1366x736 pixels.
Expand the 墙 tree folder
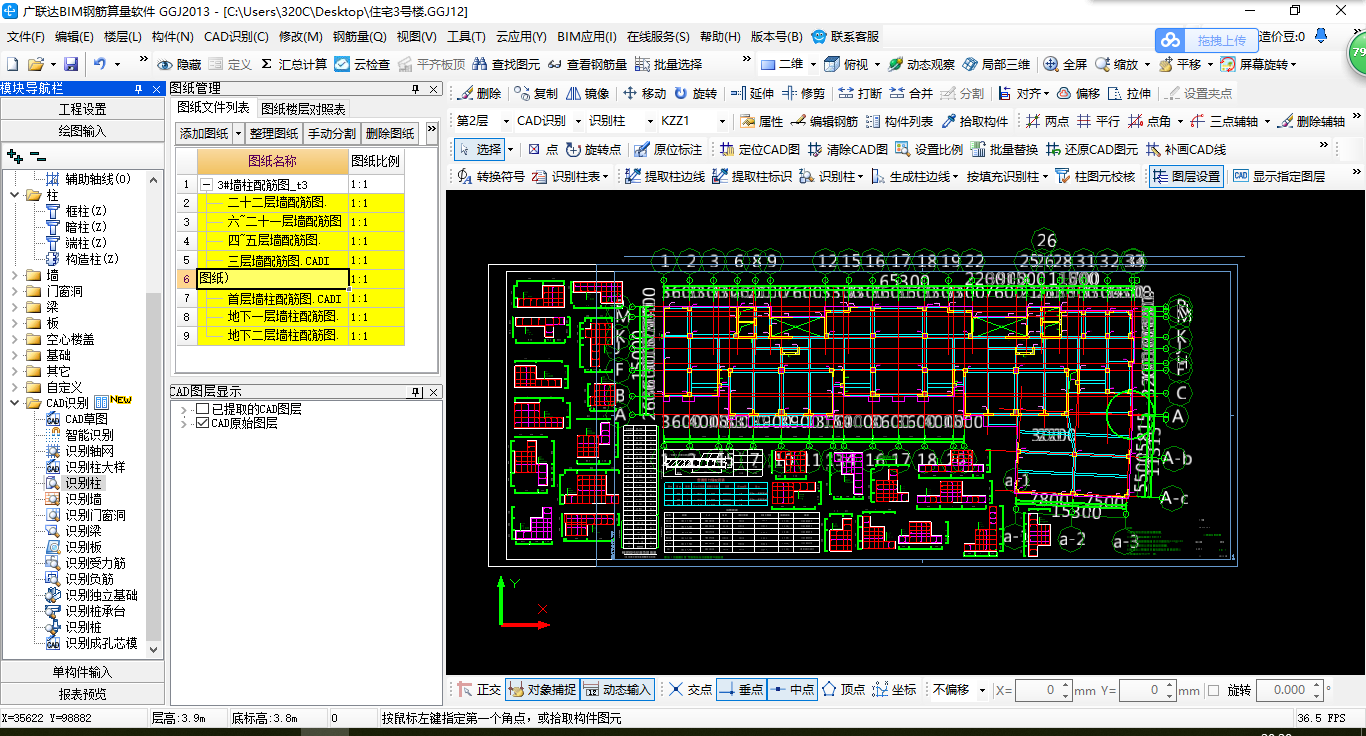(14, 275)
